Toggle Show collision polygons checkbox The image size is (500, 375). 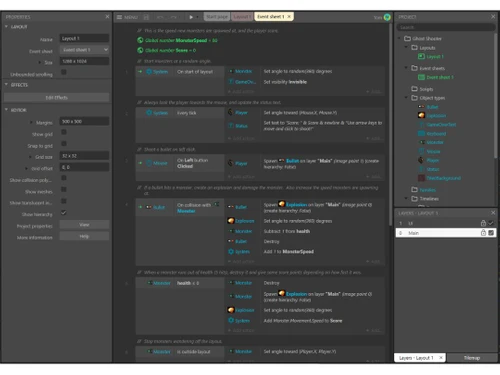click(64, 178)
